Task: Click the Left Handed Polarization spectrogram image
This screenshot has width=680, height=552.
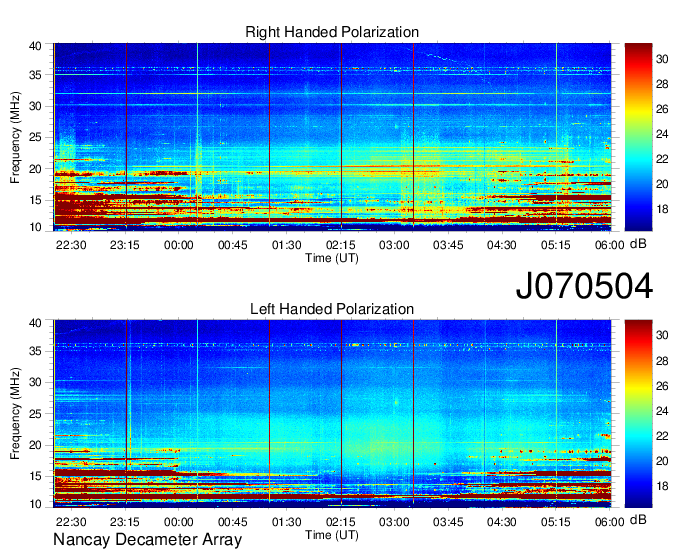Action: pyautogui.click(x=332, y=414)
